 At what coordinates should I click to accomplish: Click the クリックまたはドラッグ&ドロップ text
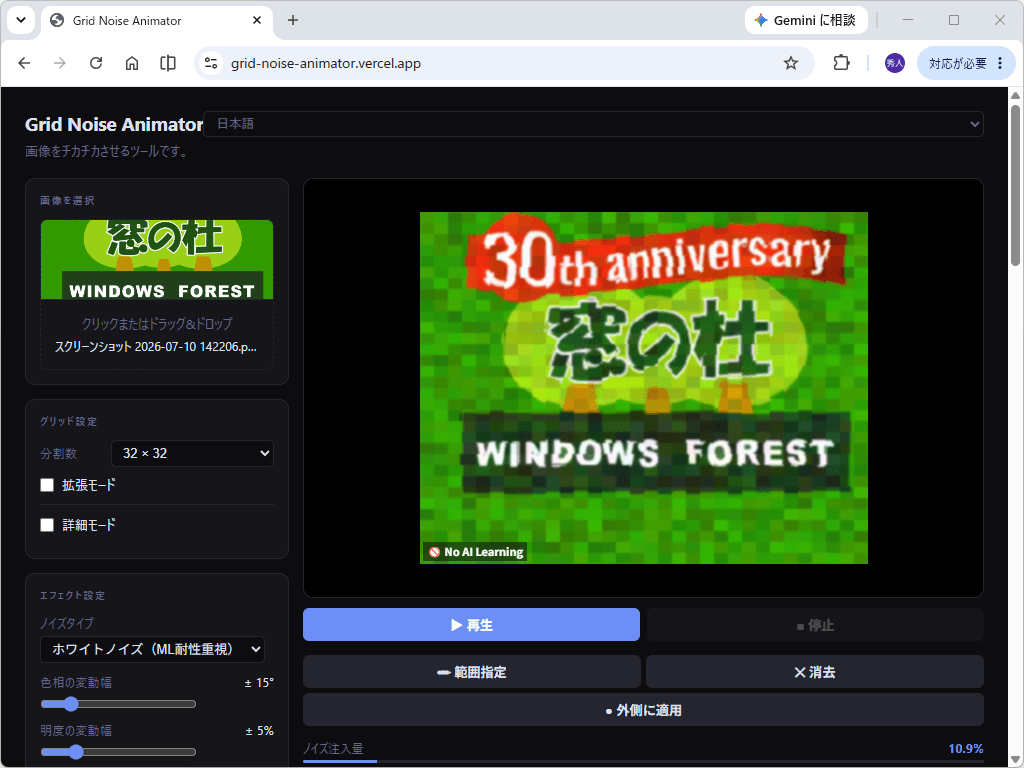pyautogui.click(x=157, y=324)
